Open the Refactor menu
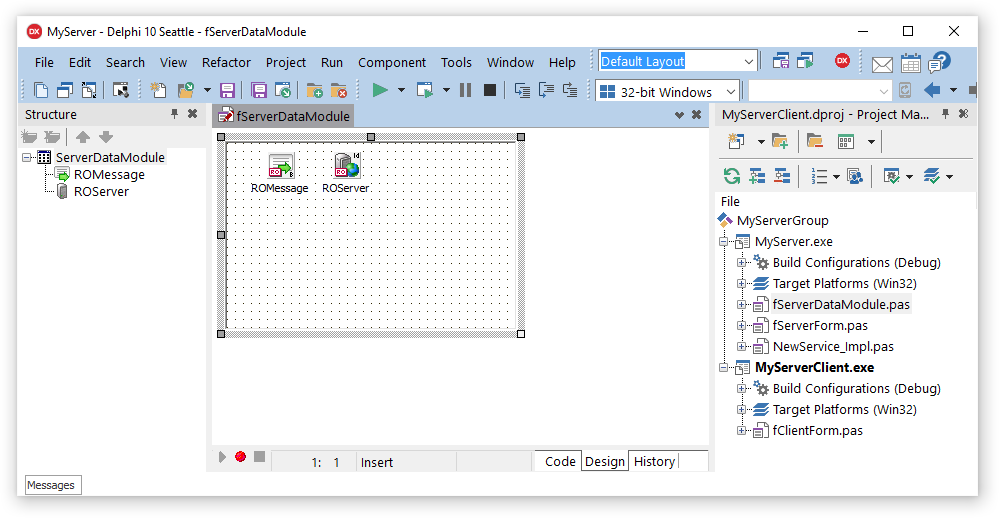Screen dimensions: 999x518 (x=226, y=62)
